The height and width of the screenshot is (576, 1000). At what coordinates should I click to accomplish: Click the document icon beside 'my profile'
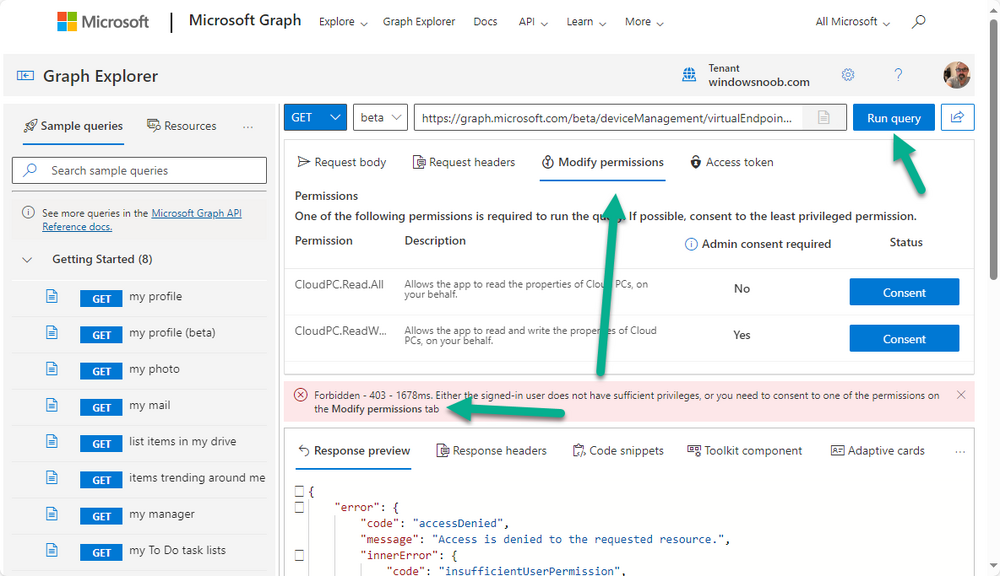click(52, 296)
